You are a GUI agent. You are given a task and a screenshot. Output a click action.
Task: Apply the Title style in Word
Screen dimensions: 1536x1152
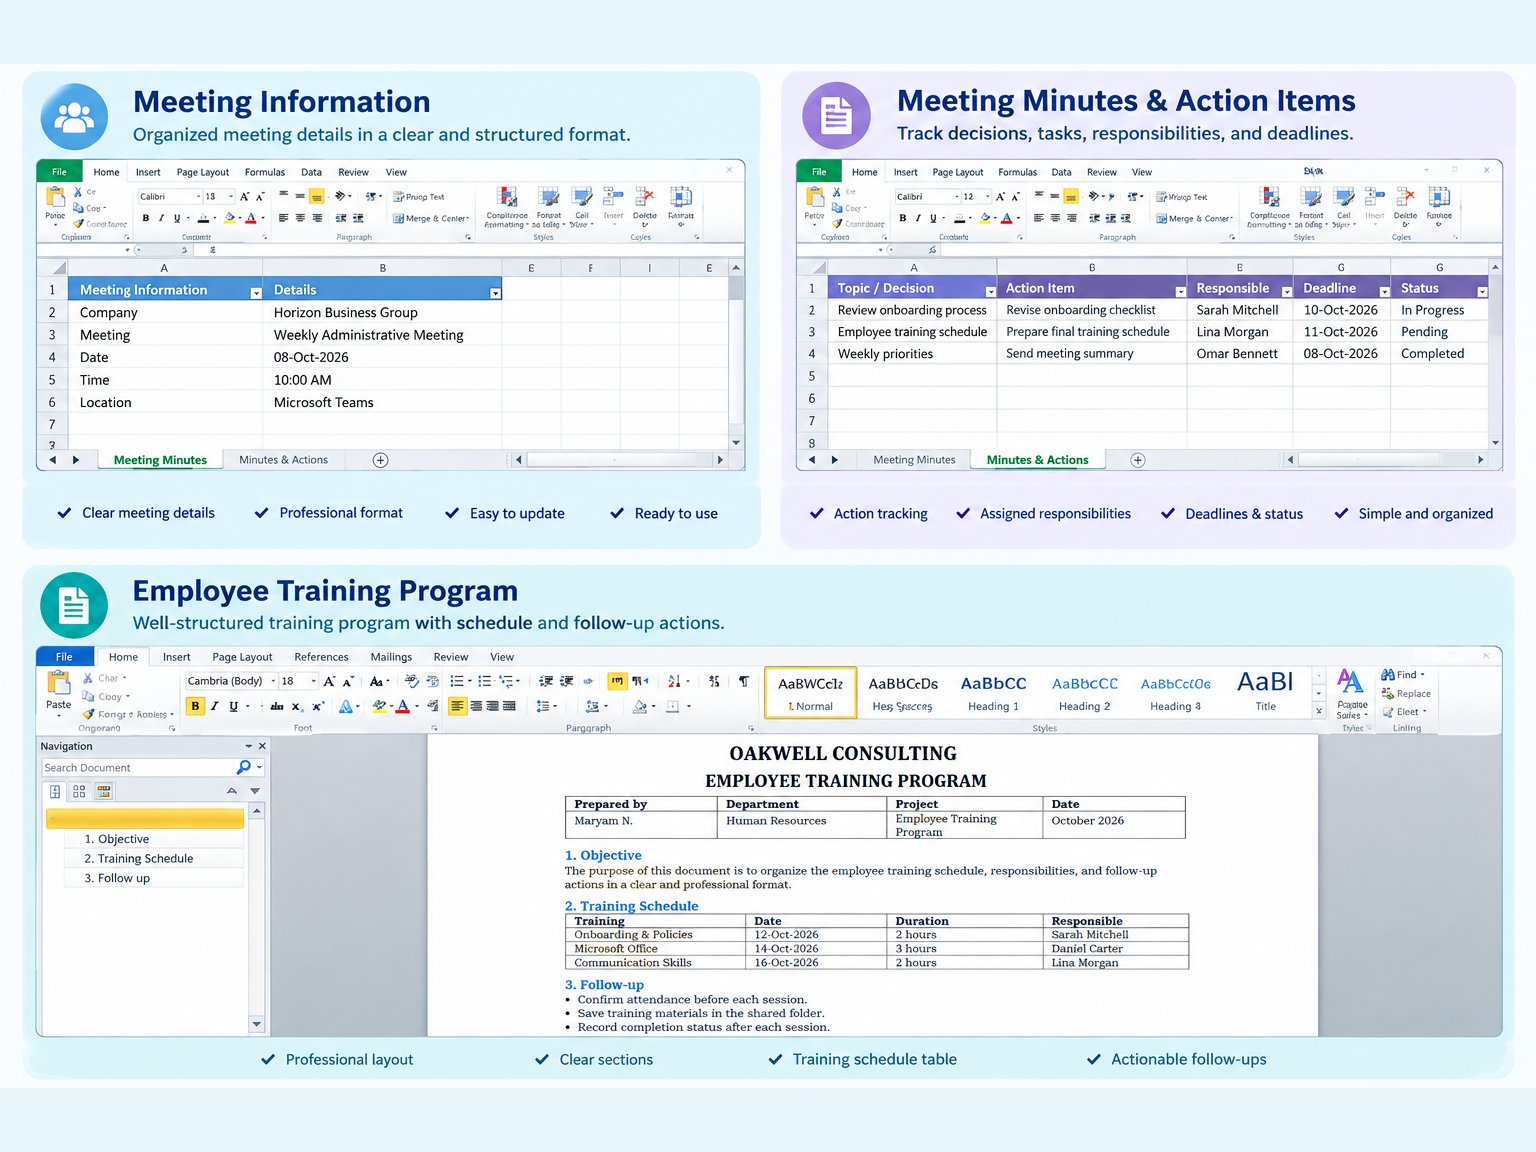1265,692
